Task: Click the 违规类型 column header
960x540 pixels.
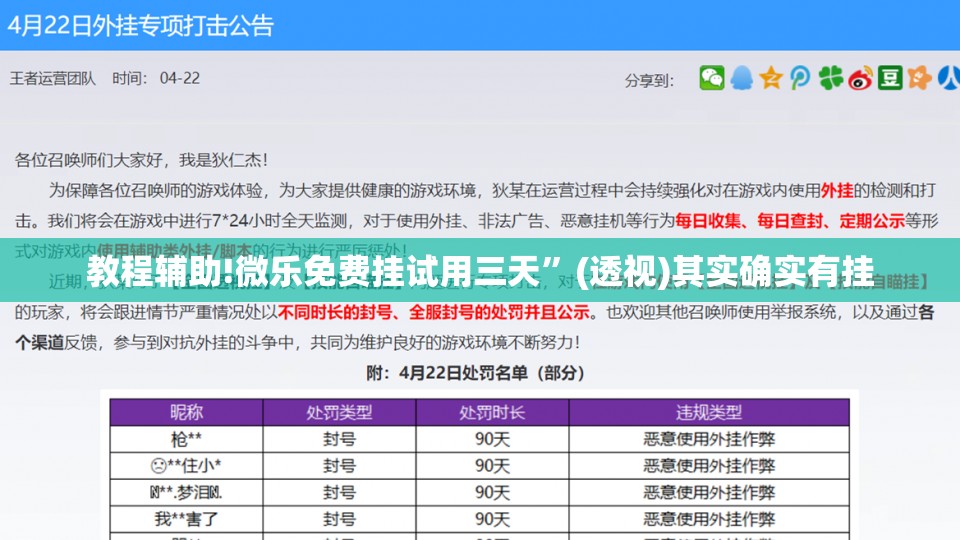Action: click(x=709, y=412)
